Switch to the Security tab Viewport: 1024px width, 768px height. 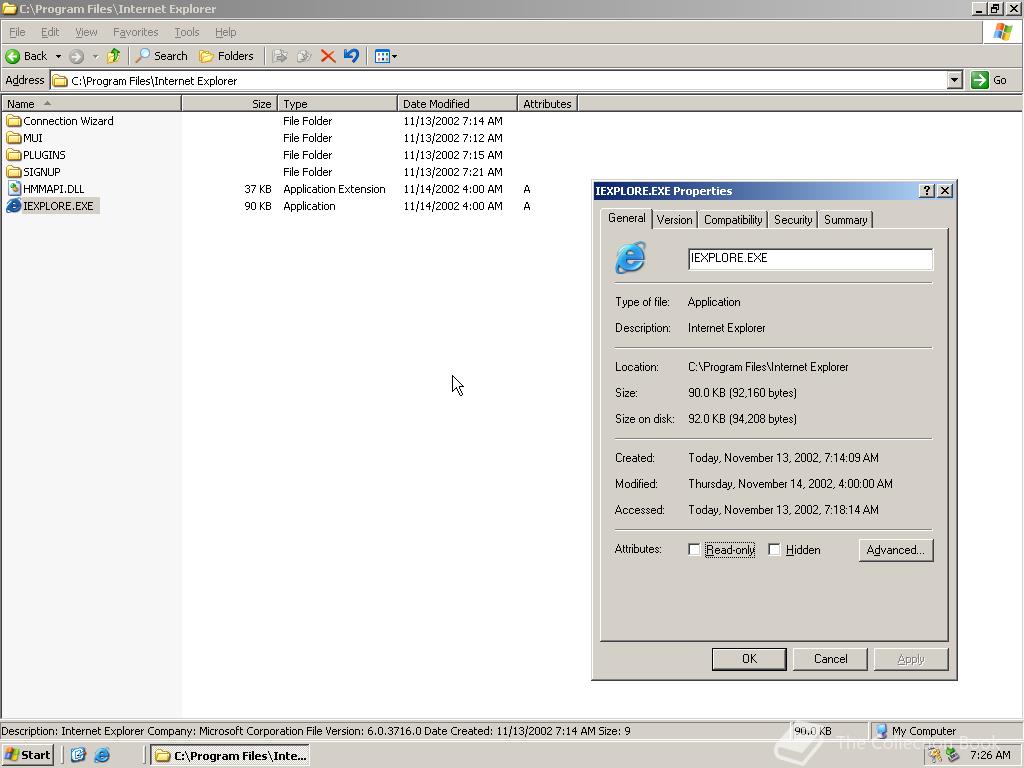pyautogui.click(x=793, y=219)
